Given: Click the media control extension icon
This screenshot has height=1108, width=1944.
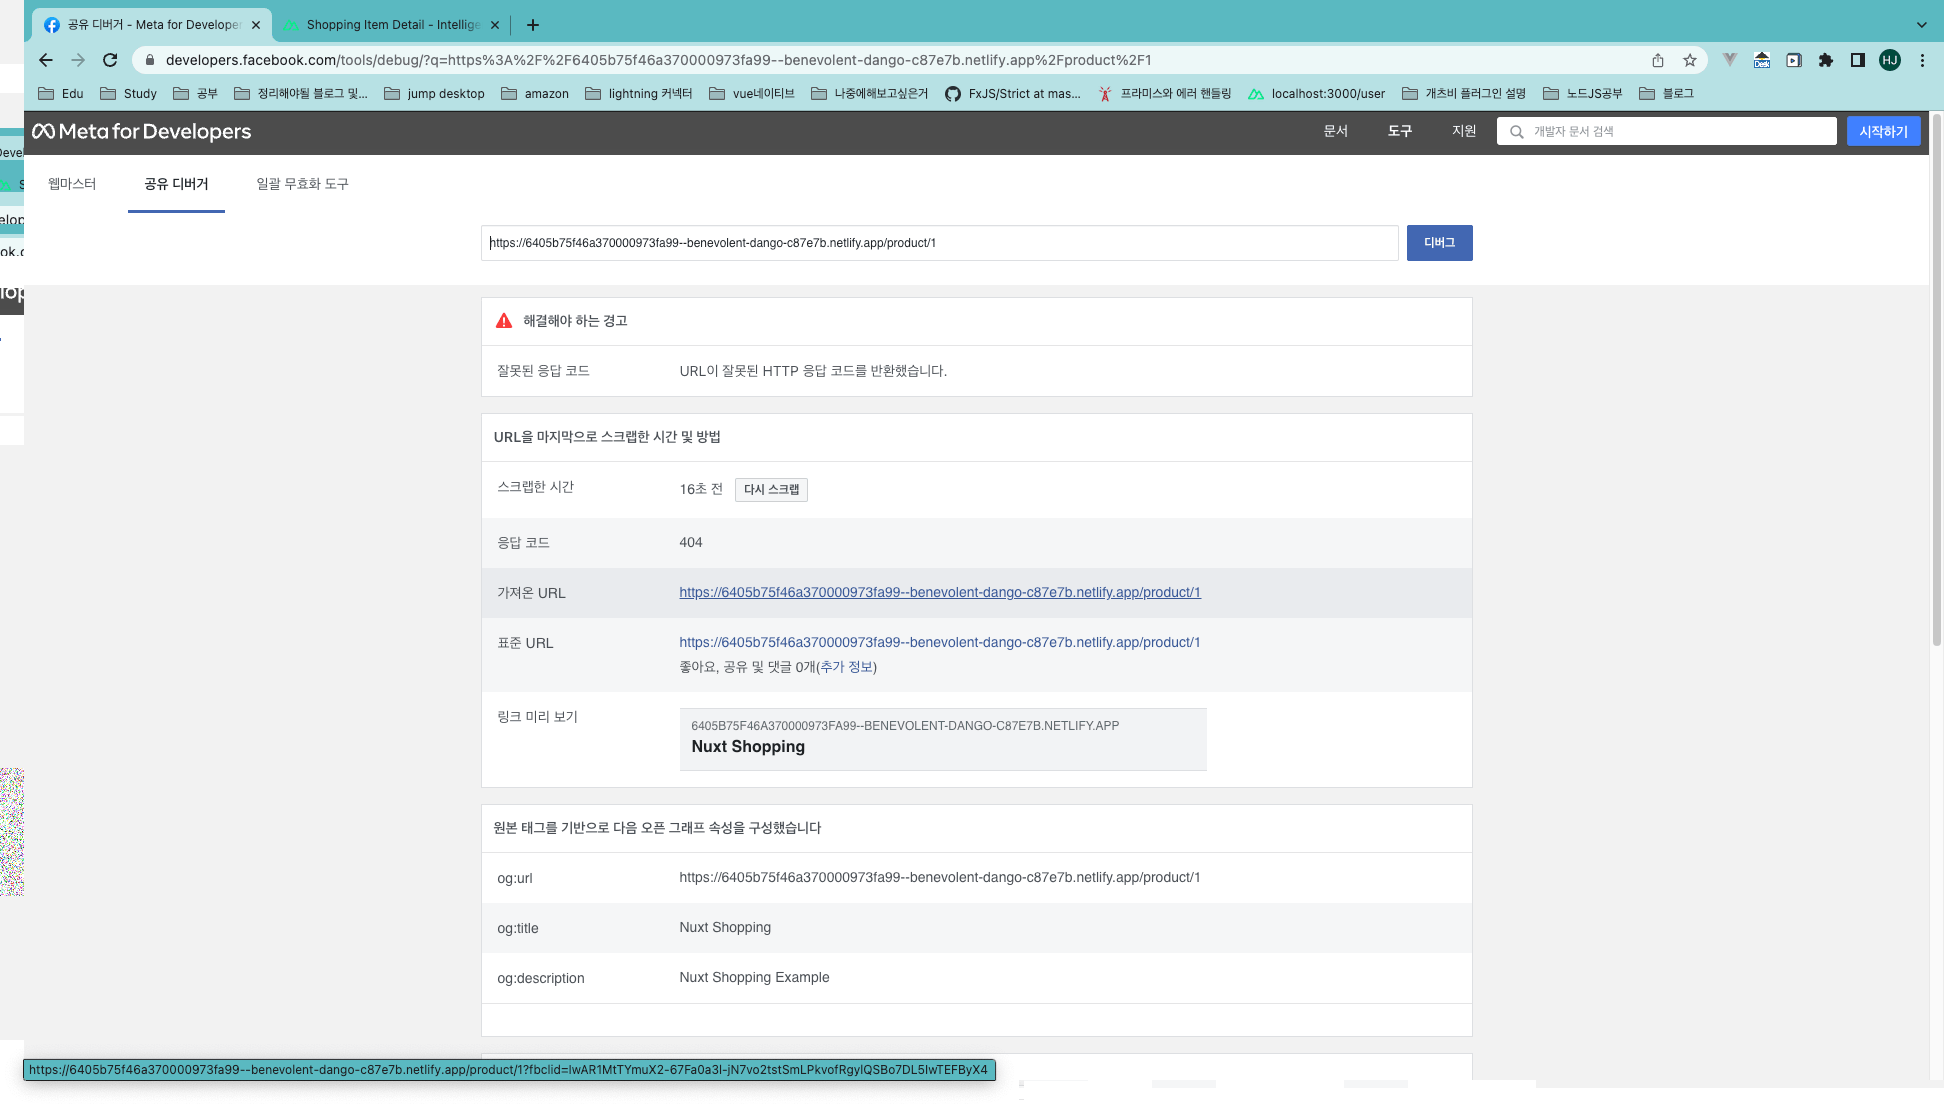Looking at the screenshot, I should 1794,60.
